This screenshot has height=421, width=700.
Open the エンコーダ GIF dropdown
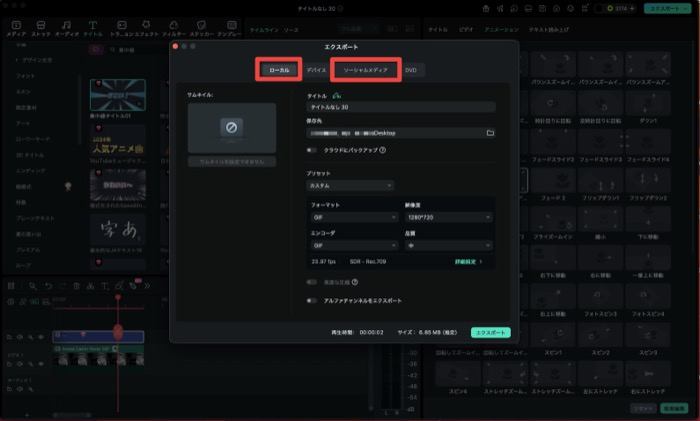coord(354,246)
